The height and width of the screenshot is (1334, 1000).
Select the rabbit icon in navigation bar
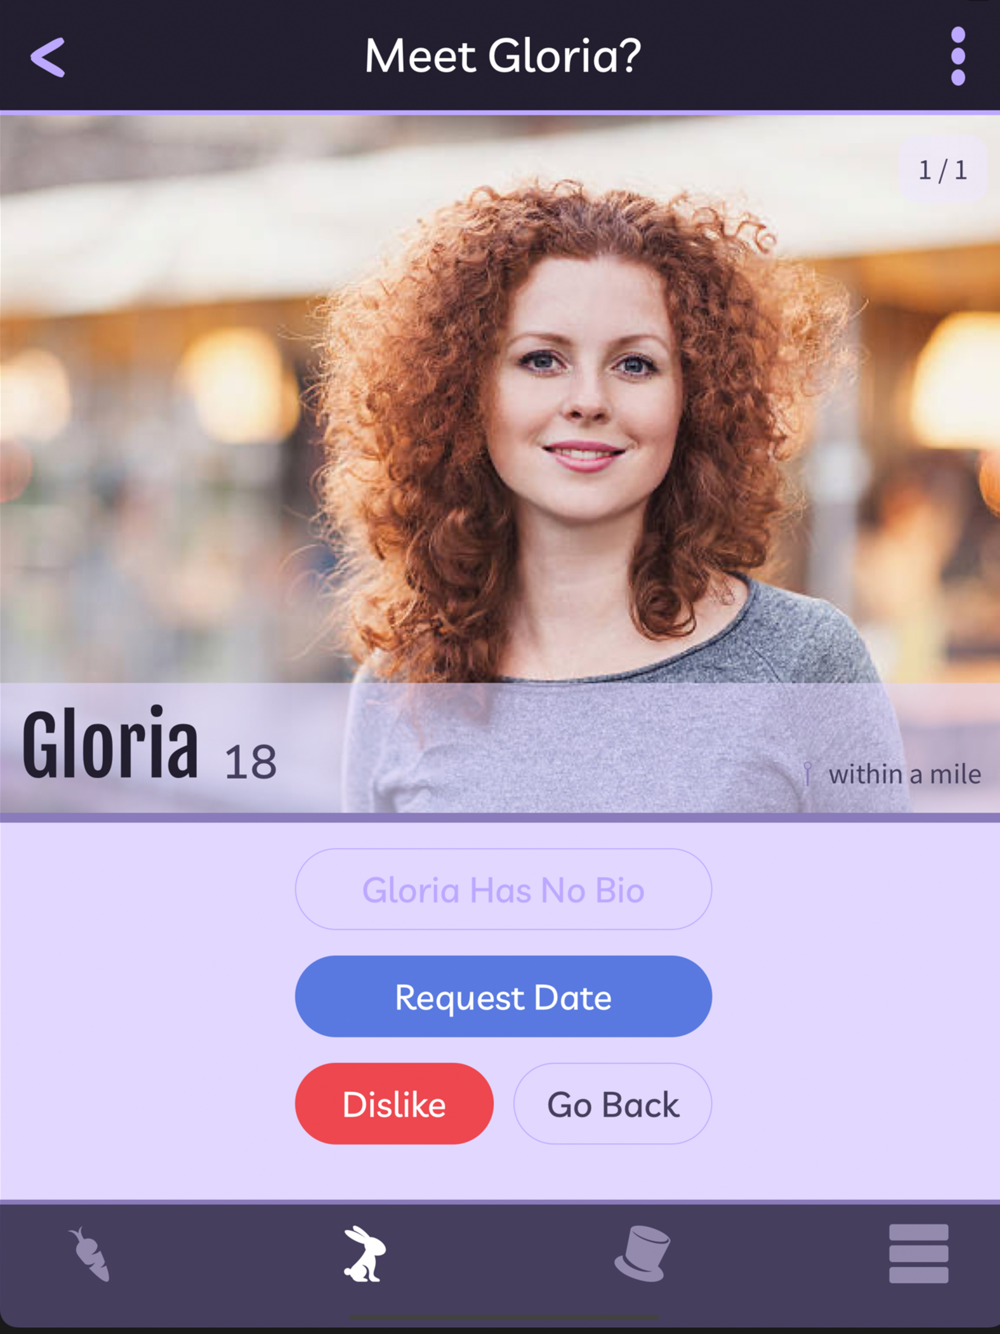[x=365, y=1254]
